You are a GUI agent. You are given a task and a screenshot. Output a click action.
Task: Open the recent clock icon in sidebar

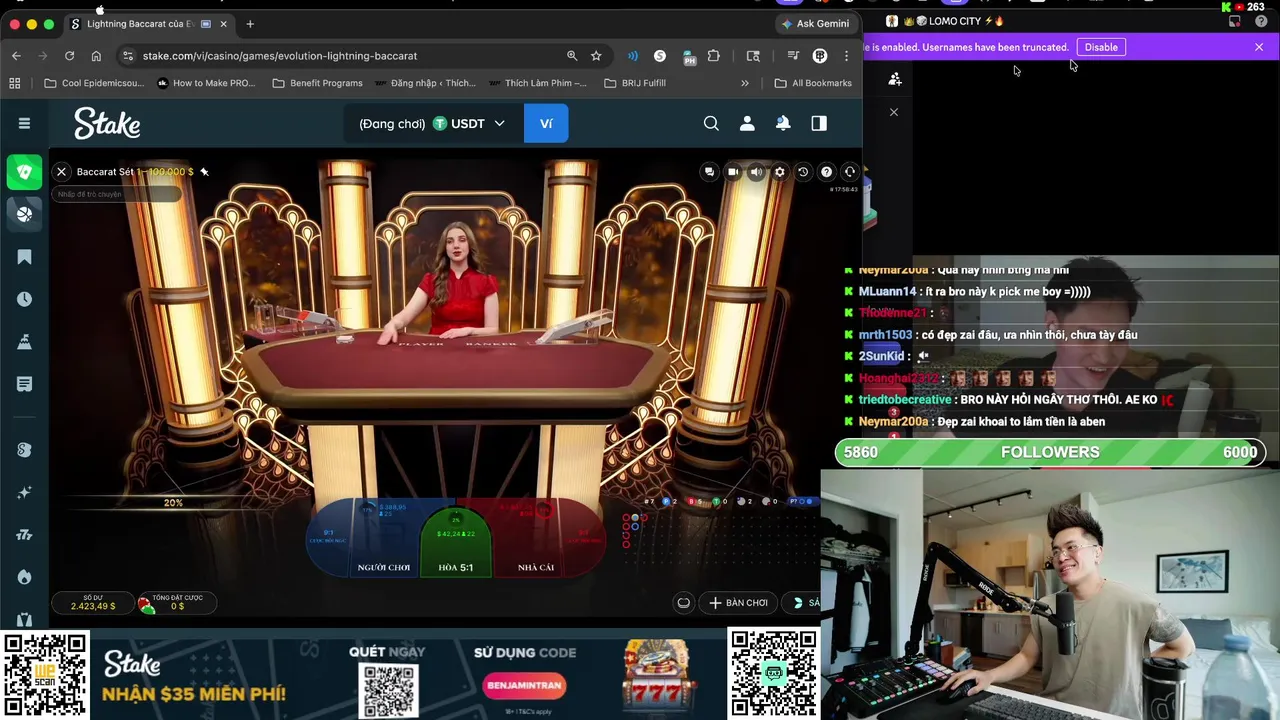24,299
